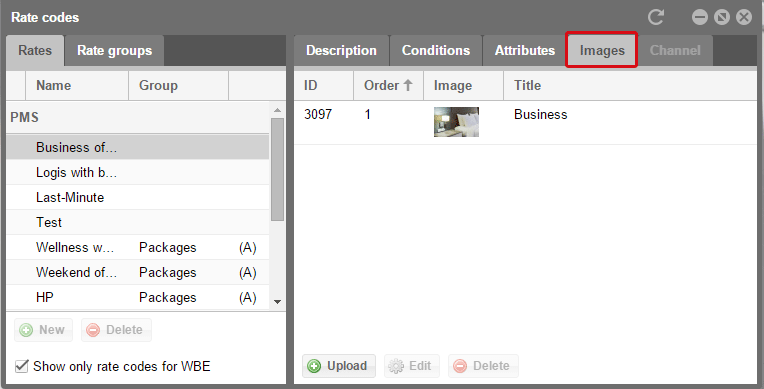Viewport: 764px width, 389px height.
Task: Click the refresh icon in title bar
Action: tap(656, 18)
